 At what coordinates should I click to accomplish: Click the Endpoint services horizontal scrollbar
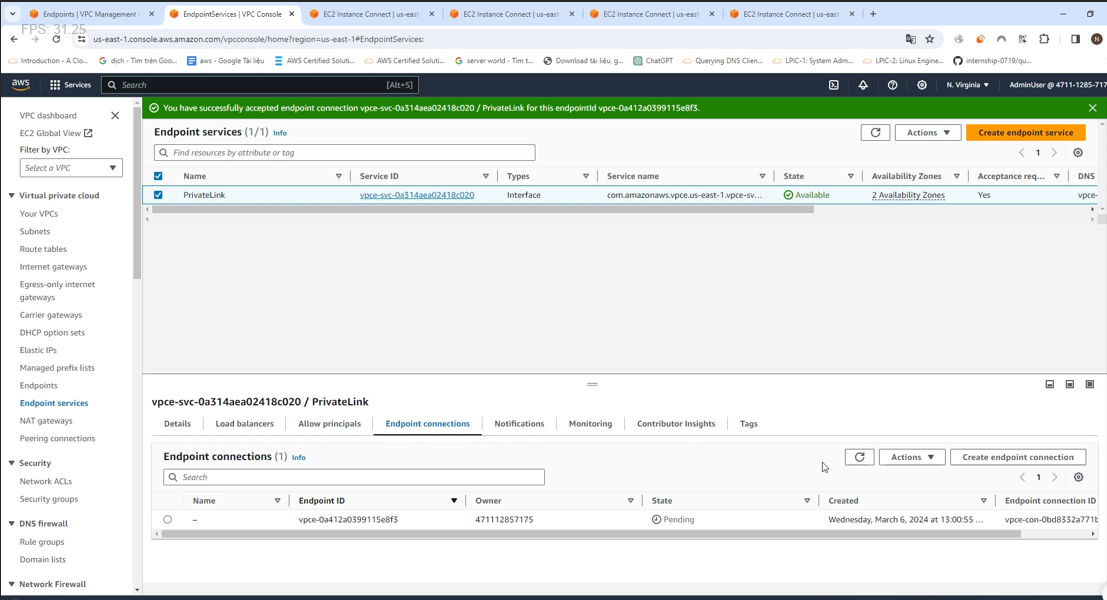pyautogui.click(x=483, y=210)
